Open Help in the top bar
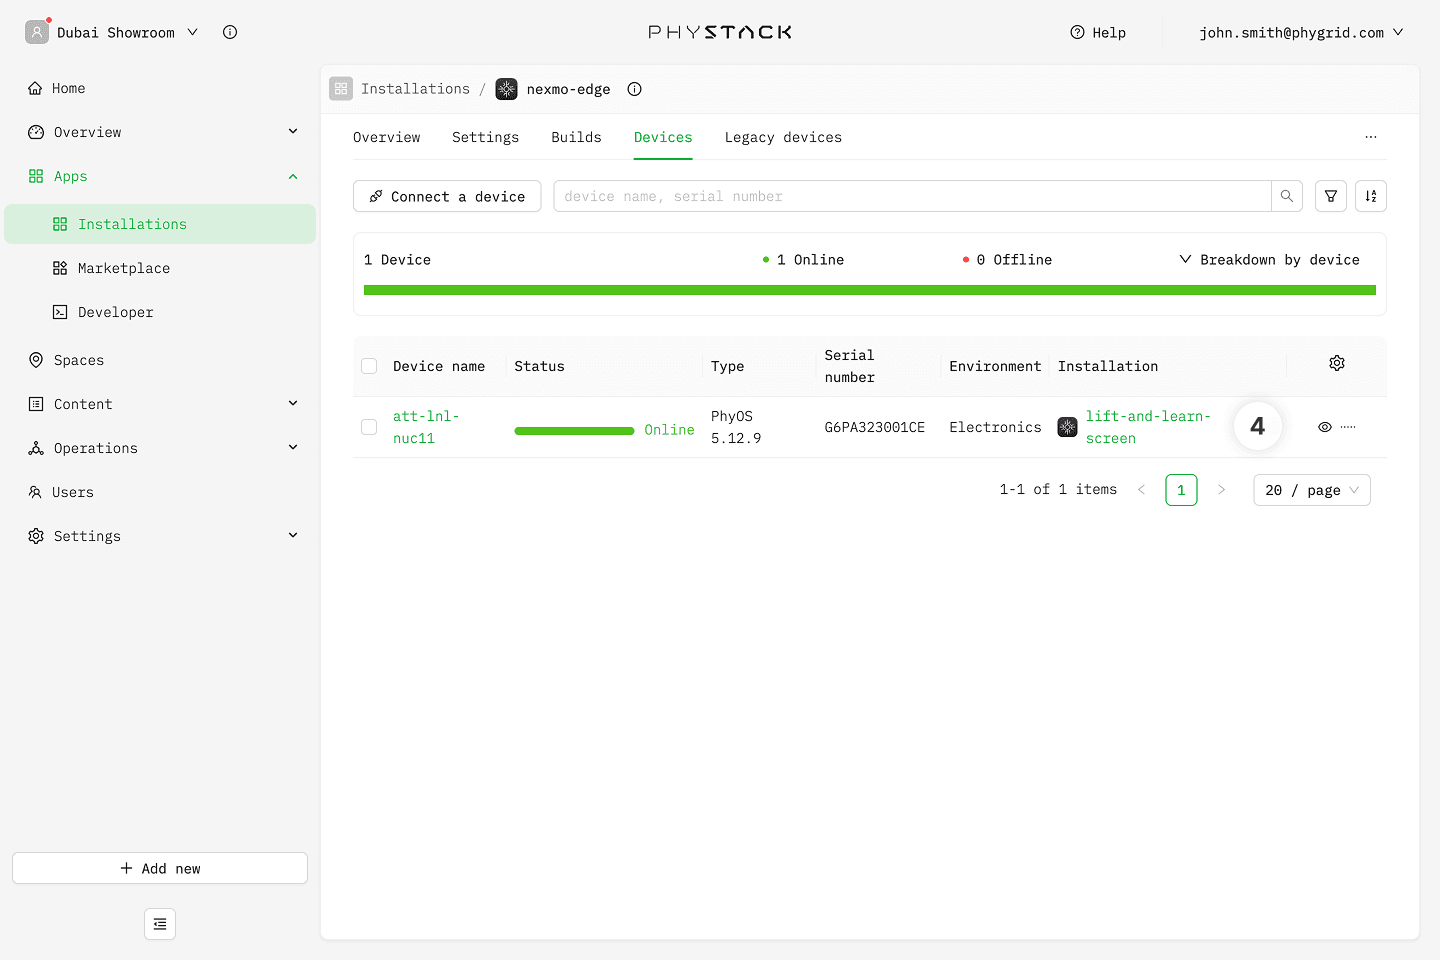Viewport: 1440px width, 960px height. pos(1098,32)
